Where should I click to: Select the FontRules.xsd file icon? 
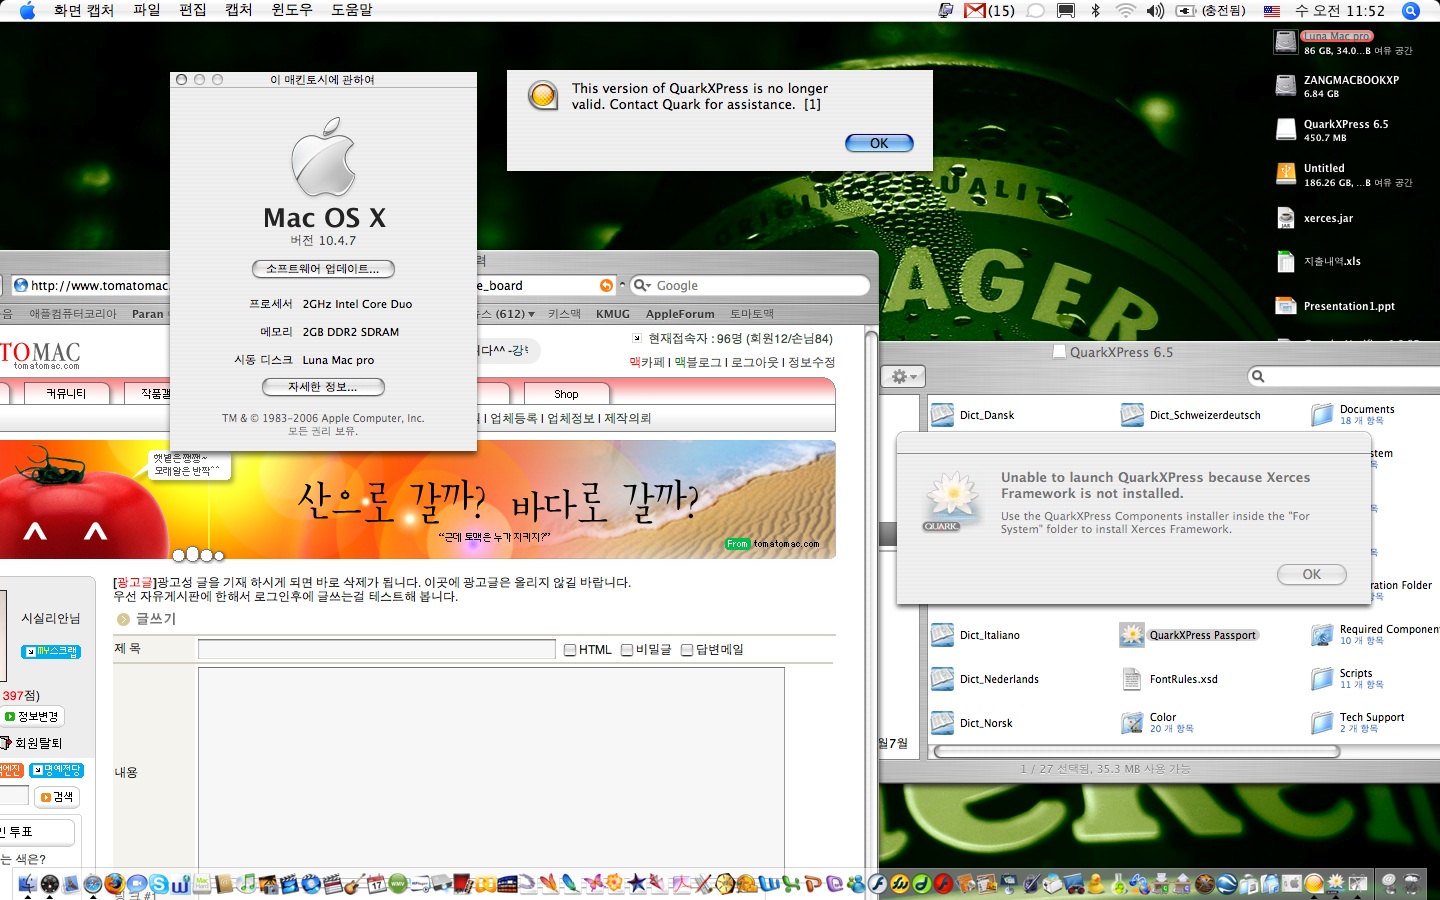[x=1132, y=679]
